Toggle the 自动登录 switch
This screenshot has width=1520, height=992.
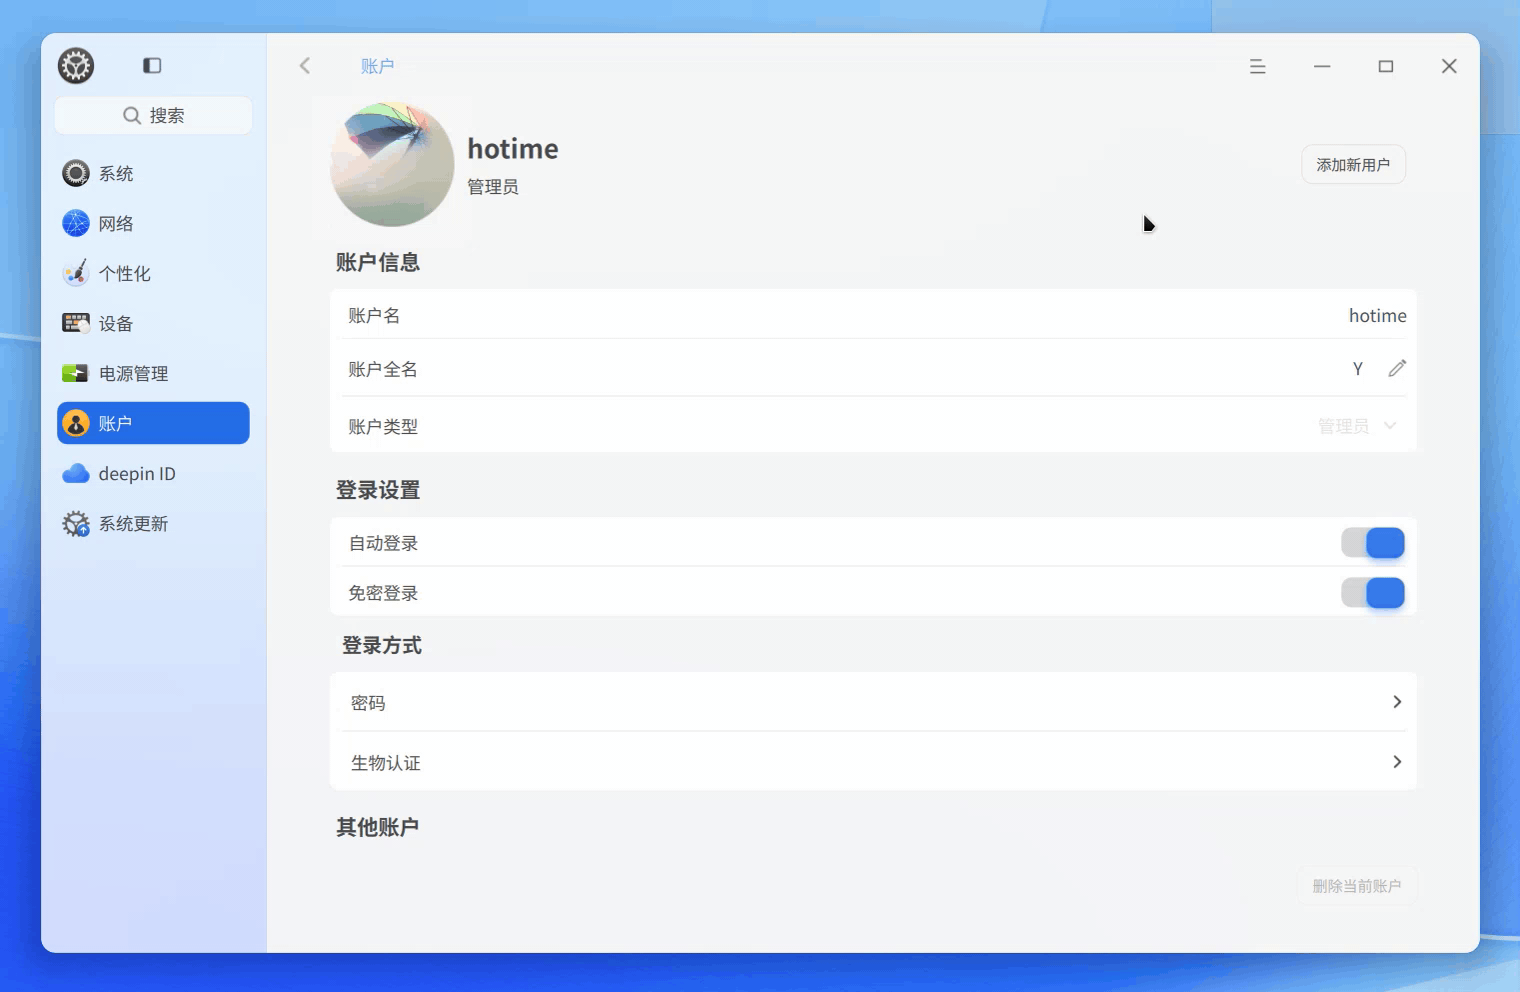tap(1373, 543)
